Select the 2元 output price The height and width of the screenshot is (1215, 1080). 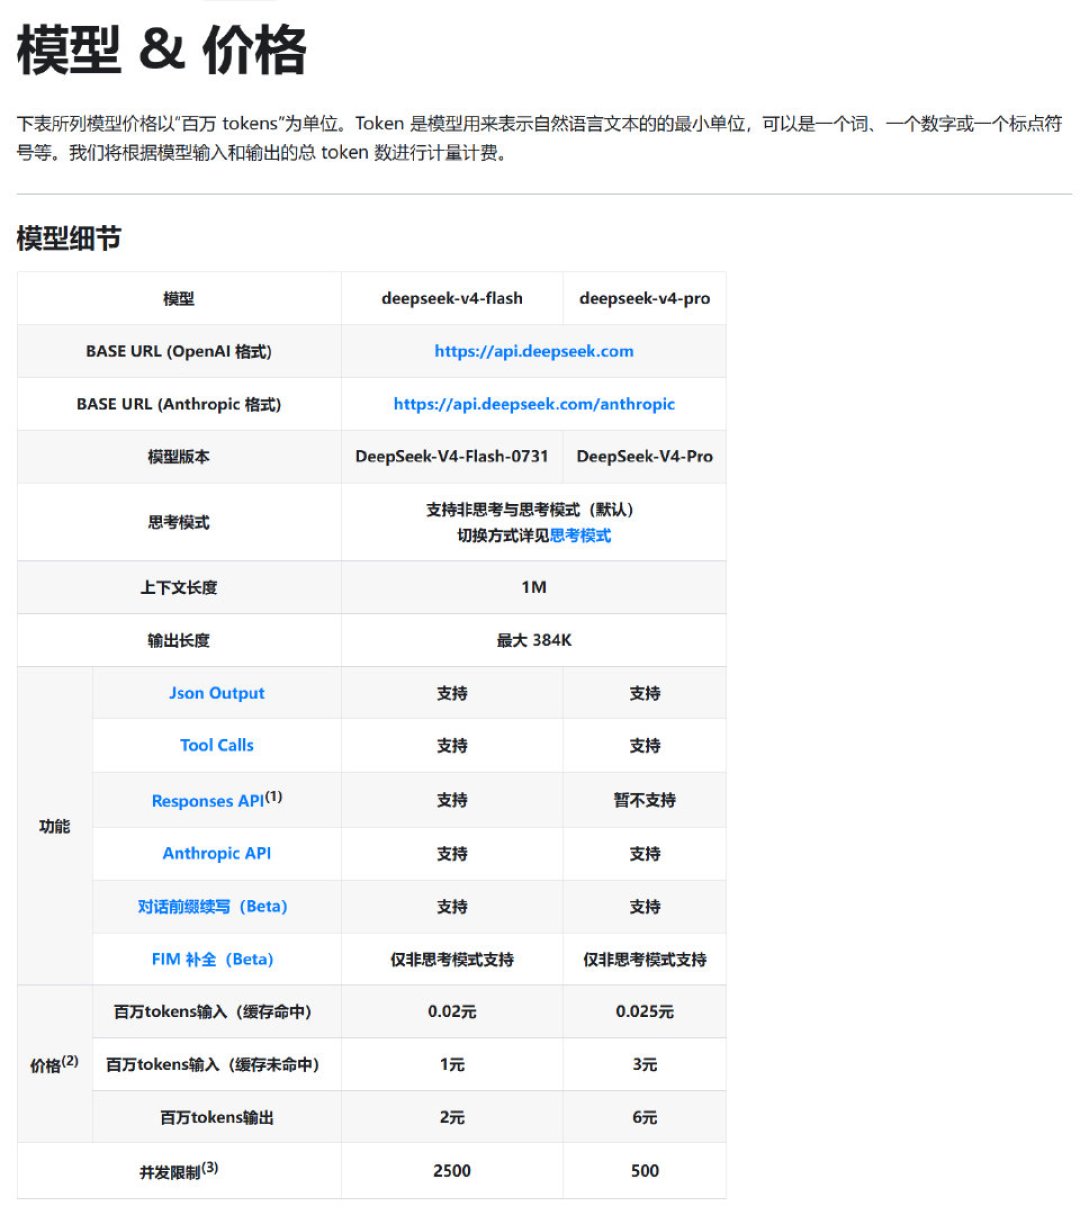click(x=452, y=1117)
